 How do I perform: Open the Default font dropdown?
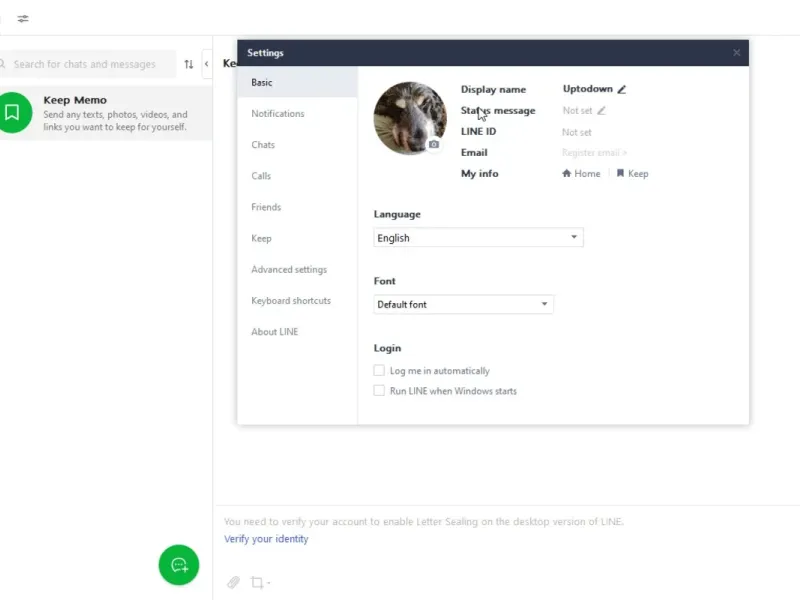pyautogui.click(x=463, y=305)
